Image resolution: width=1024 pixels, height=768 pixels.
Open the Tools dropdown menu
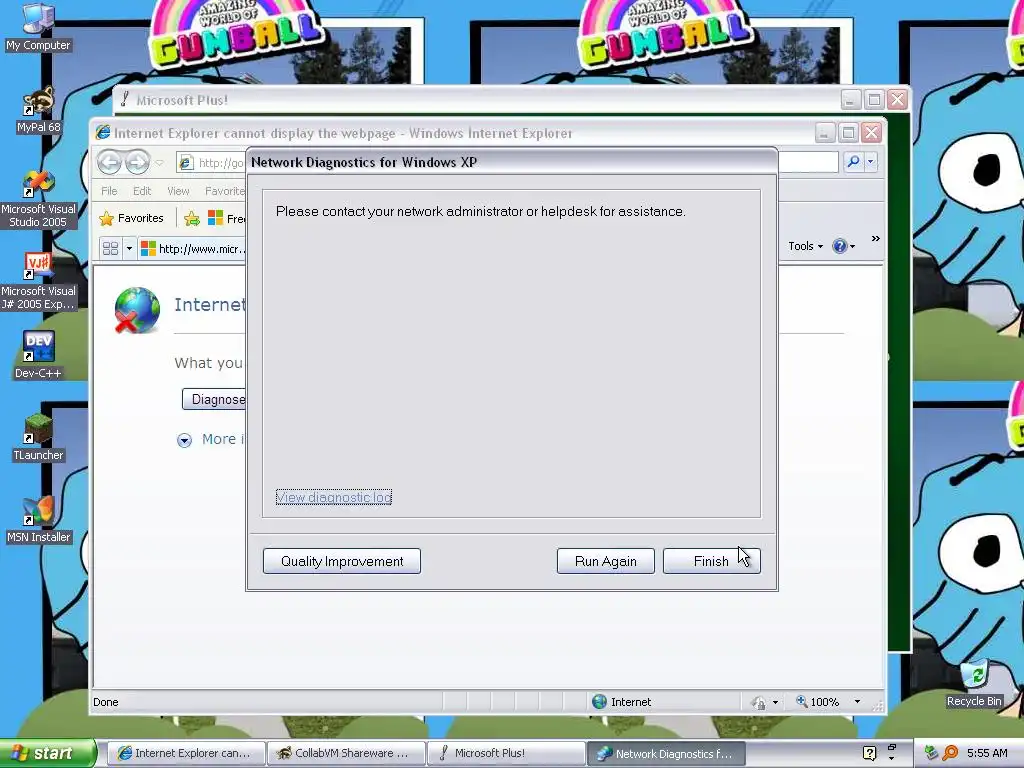point(805,246)
